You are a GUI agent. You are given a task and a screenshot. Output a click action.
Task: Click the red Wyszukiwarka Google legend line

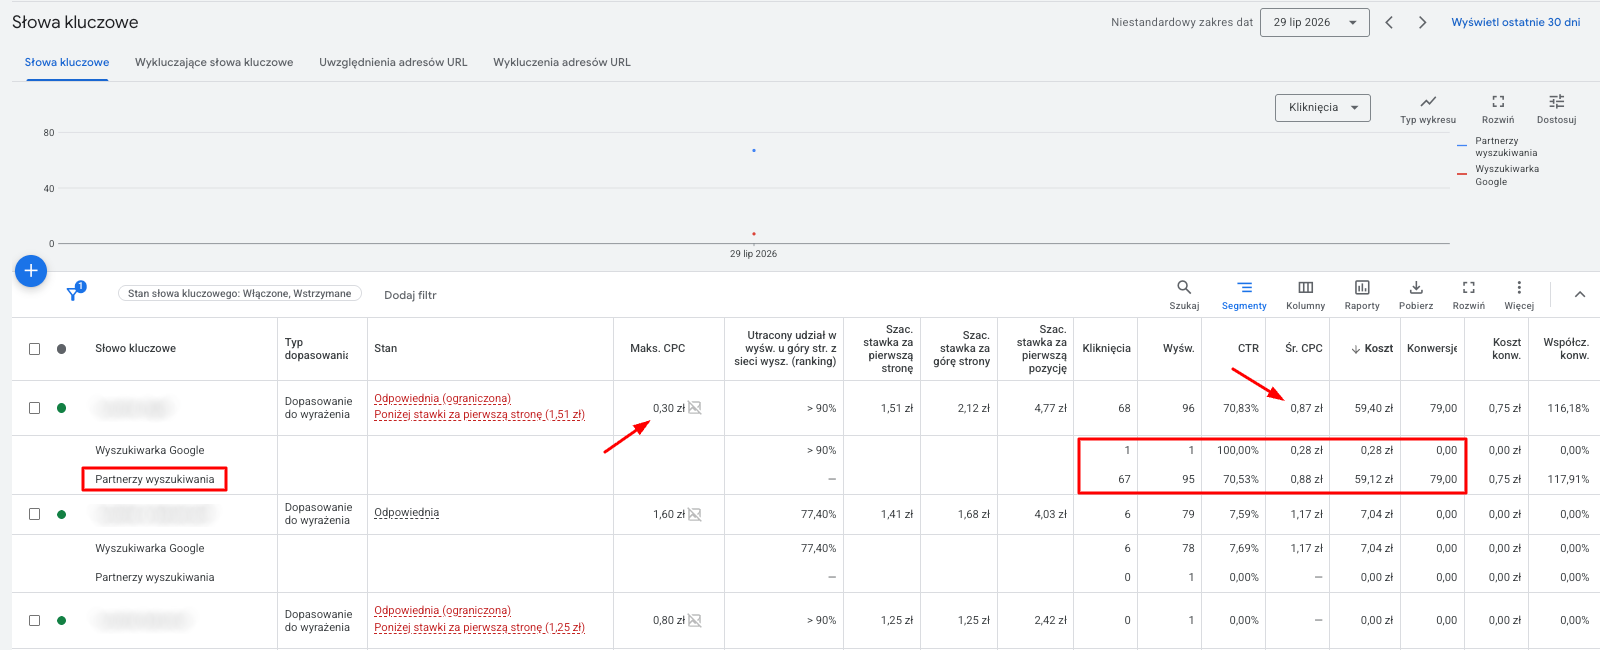pos(1462,174)
